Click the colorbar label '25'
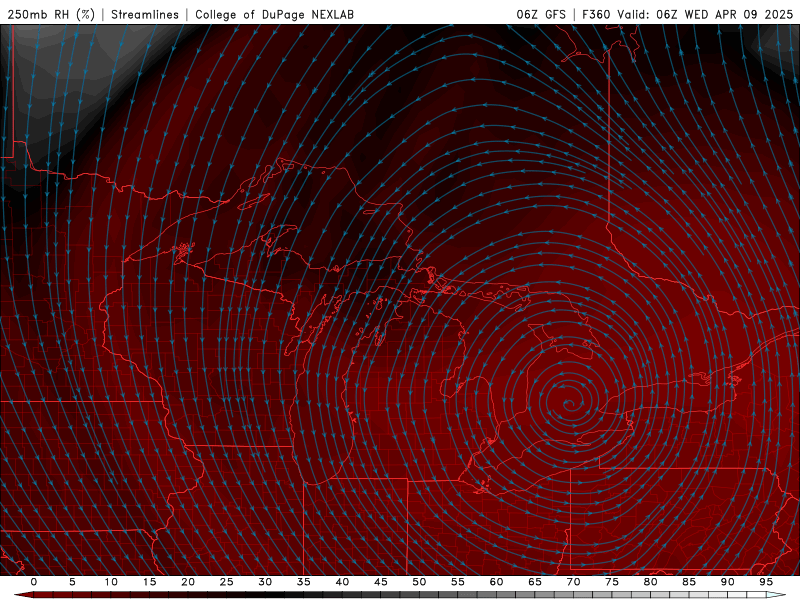The width and height of the screenshot is (800, 600). pyautogui.click(x=226, y=582)
